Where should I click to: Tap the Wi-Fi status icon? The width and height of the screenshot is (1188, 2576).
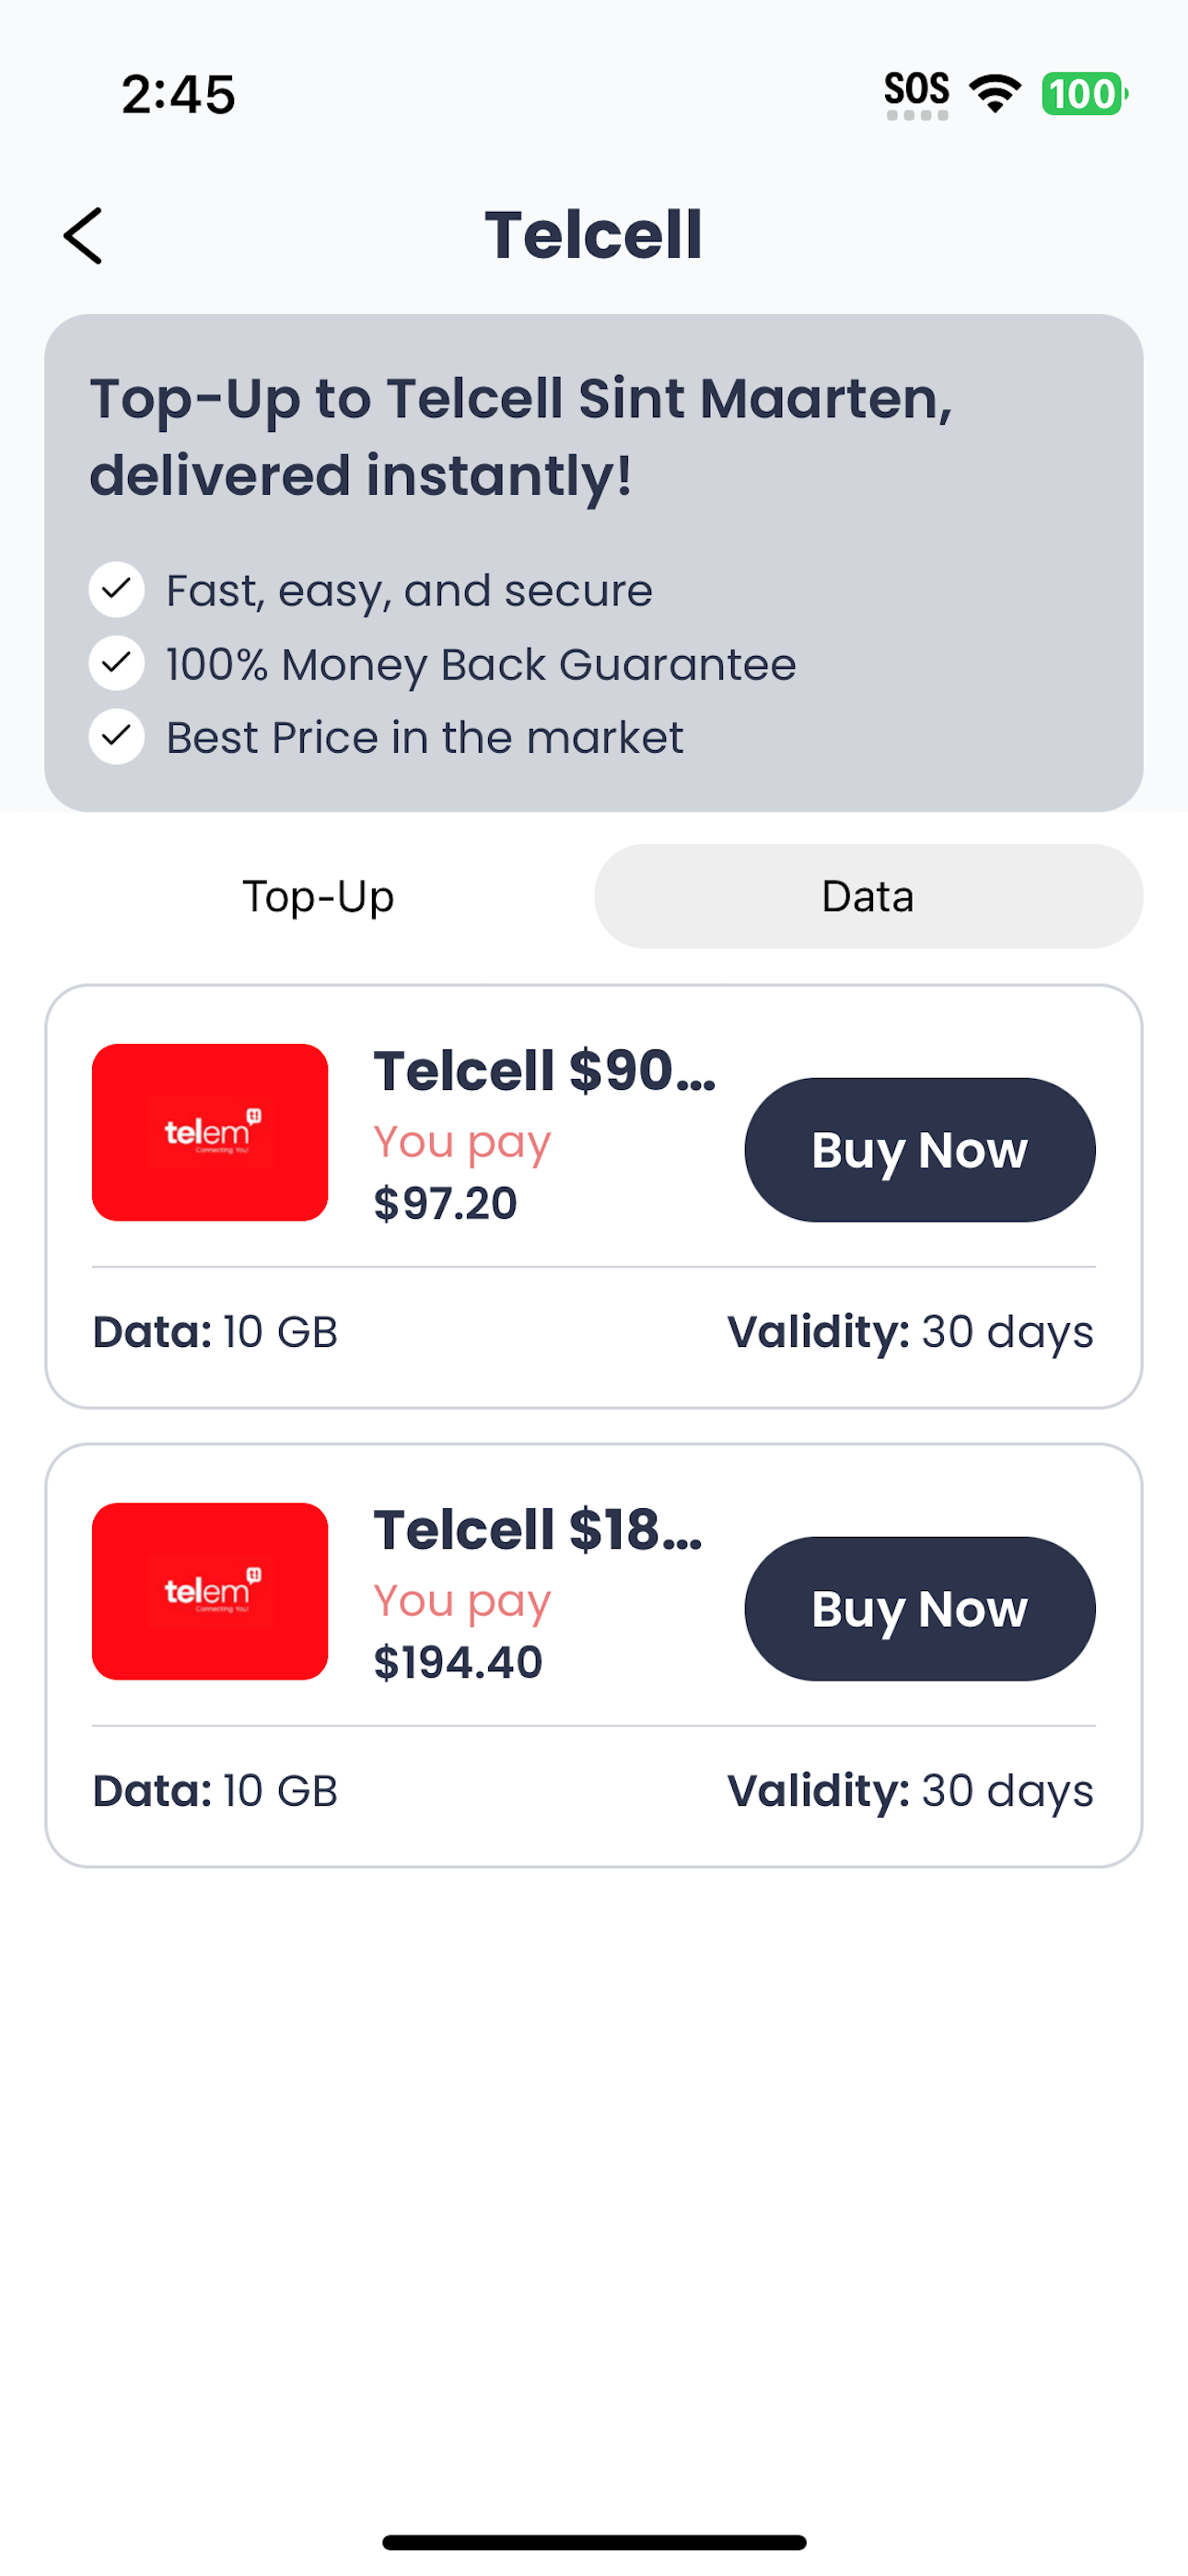point(996,94)
